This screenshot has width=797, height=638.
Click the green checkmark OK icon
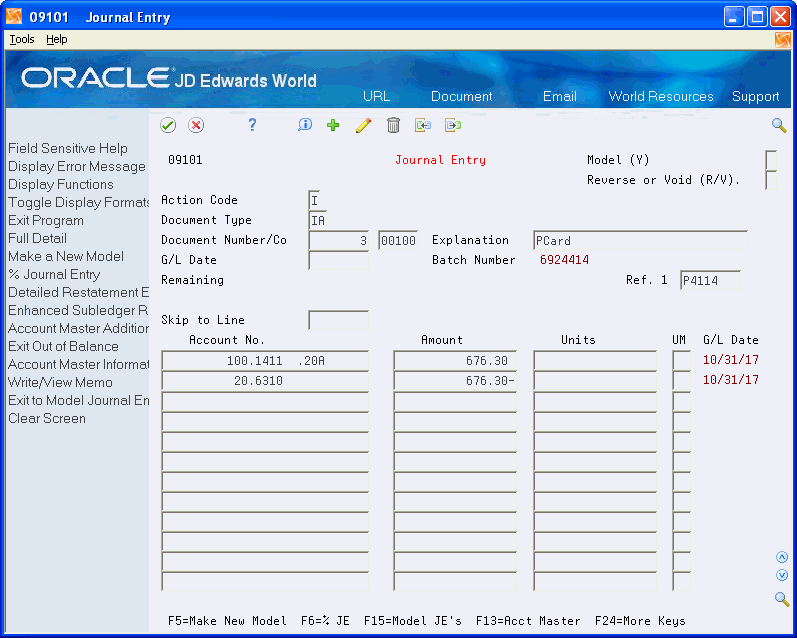pyautogui.click(x=168, y=125)
